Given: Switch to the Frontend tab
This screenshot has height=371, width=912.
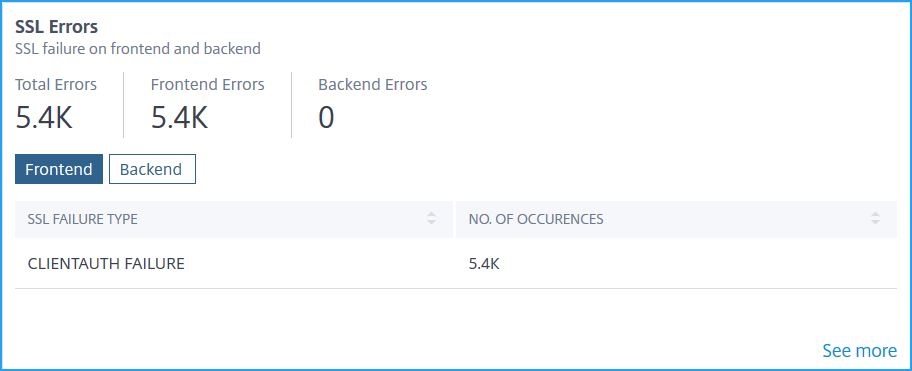Looking at the screenshot, I should [59, 169].
